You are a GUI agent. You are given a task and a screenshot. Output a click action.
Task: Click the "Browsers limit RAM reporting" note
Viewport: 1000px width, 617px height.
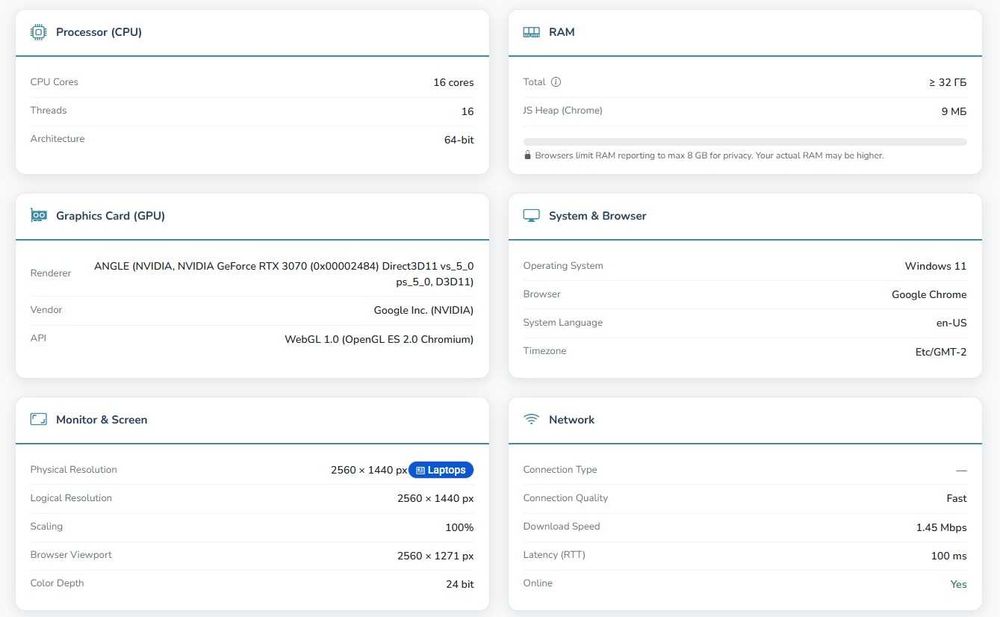point(709,155)
